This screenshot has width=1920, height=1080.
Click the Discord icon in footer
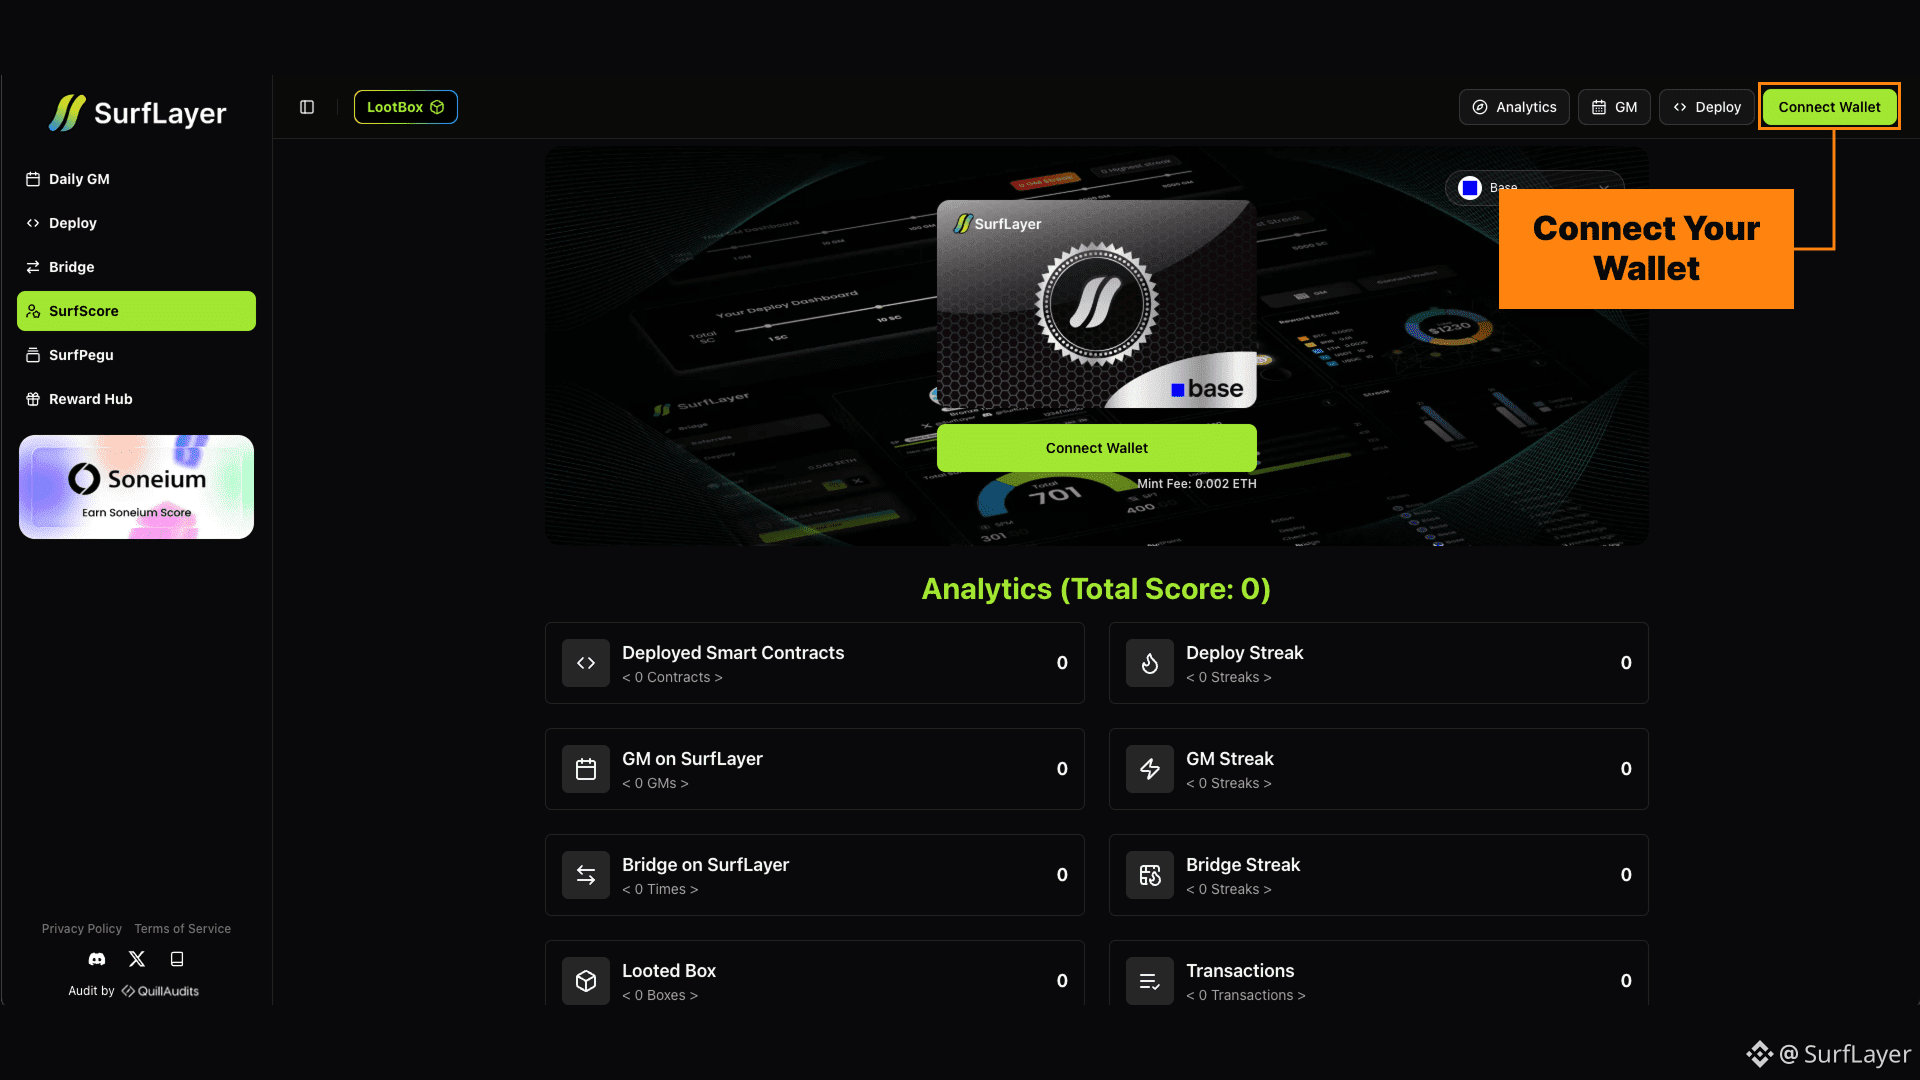click(97, 959)
